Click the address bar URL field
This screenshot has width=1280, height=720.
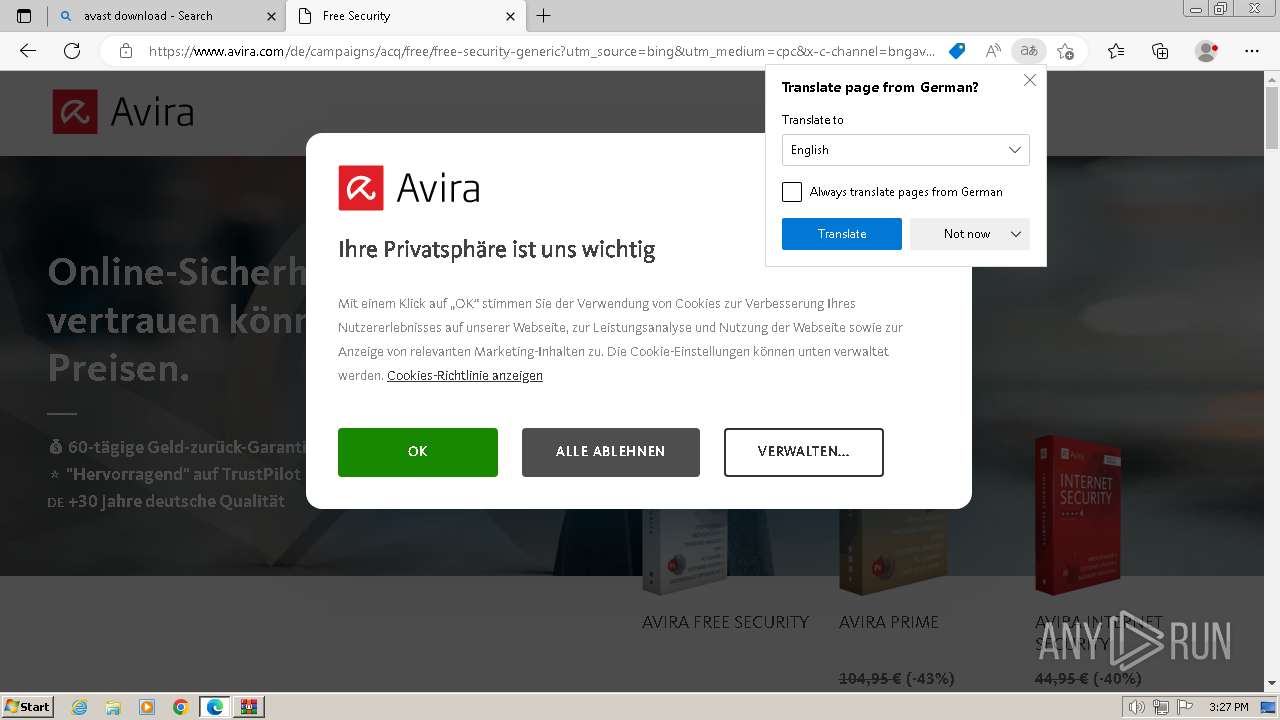pyautogui.click(x=540, y=51)
